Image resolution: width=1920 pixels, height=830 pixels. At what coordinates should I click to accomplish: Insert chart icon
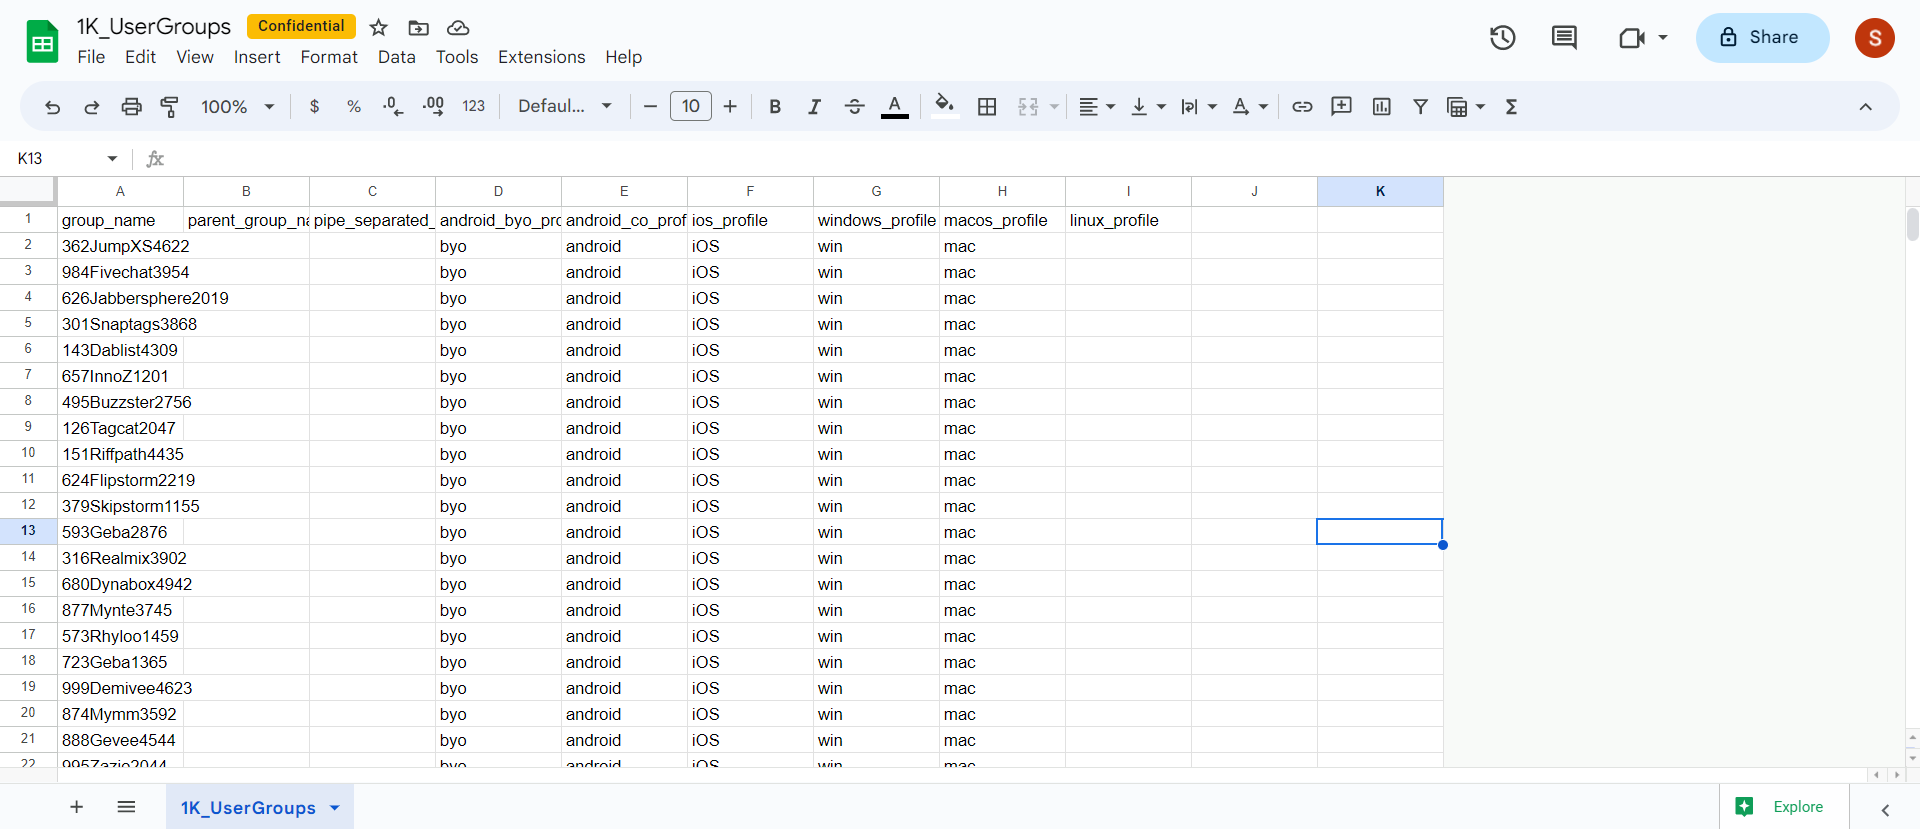[x=1382, y=107]
